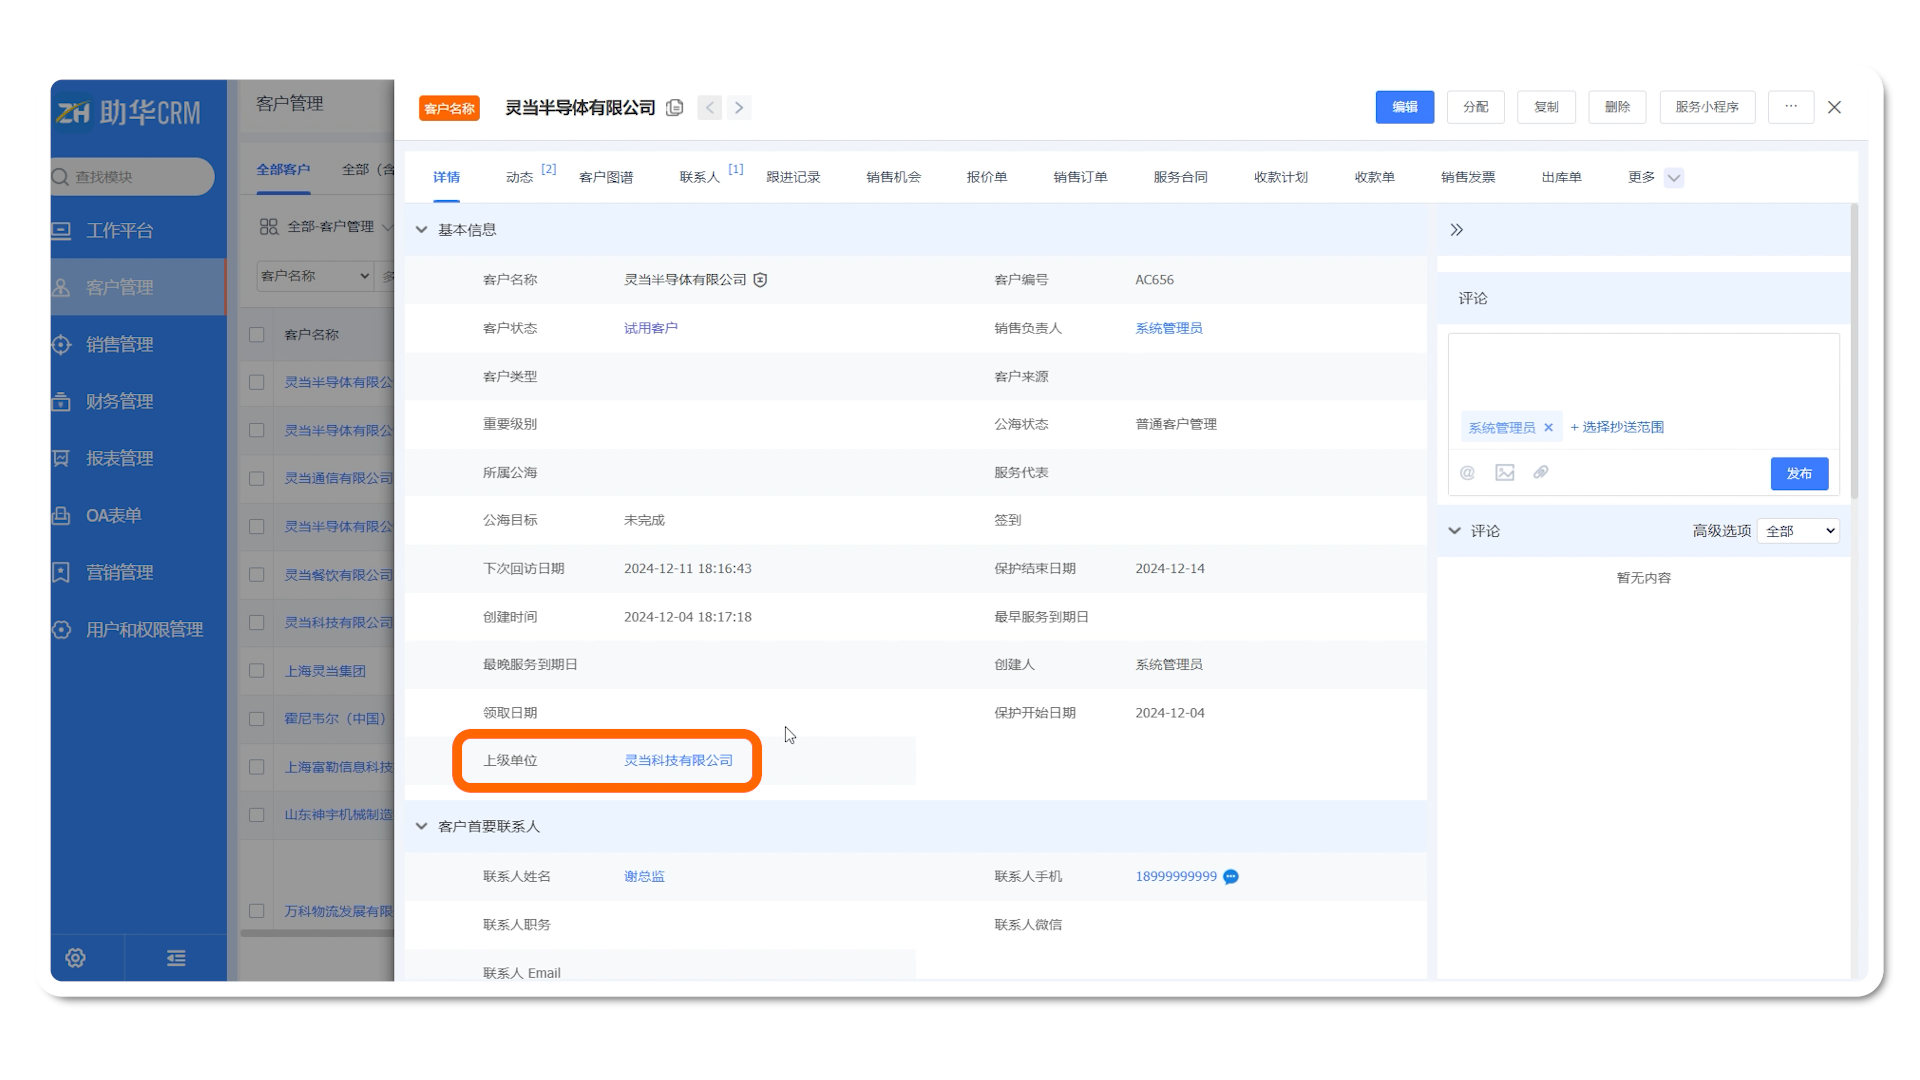Click the @ mention icon in comment box

(x=1467, y=473)
